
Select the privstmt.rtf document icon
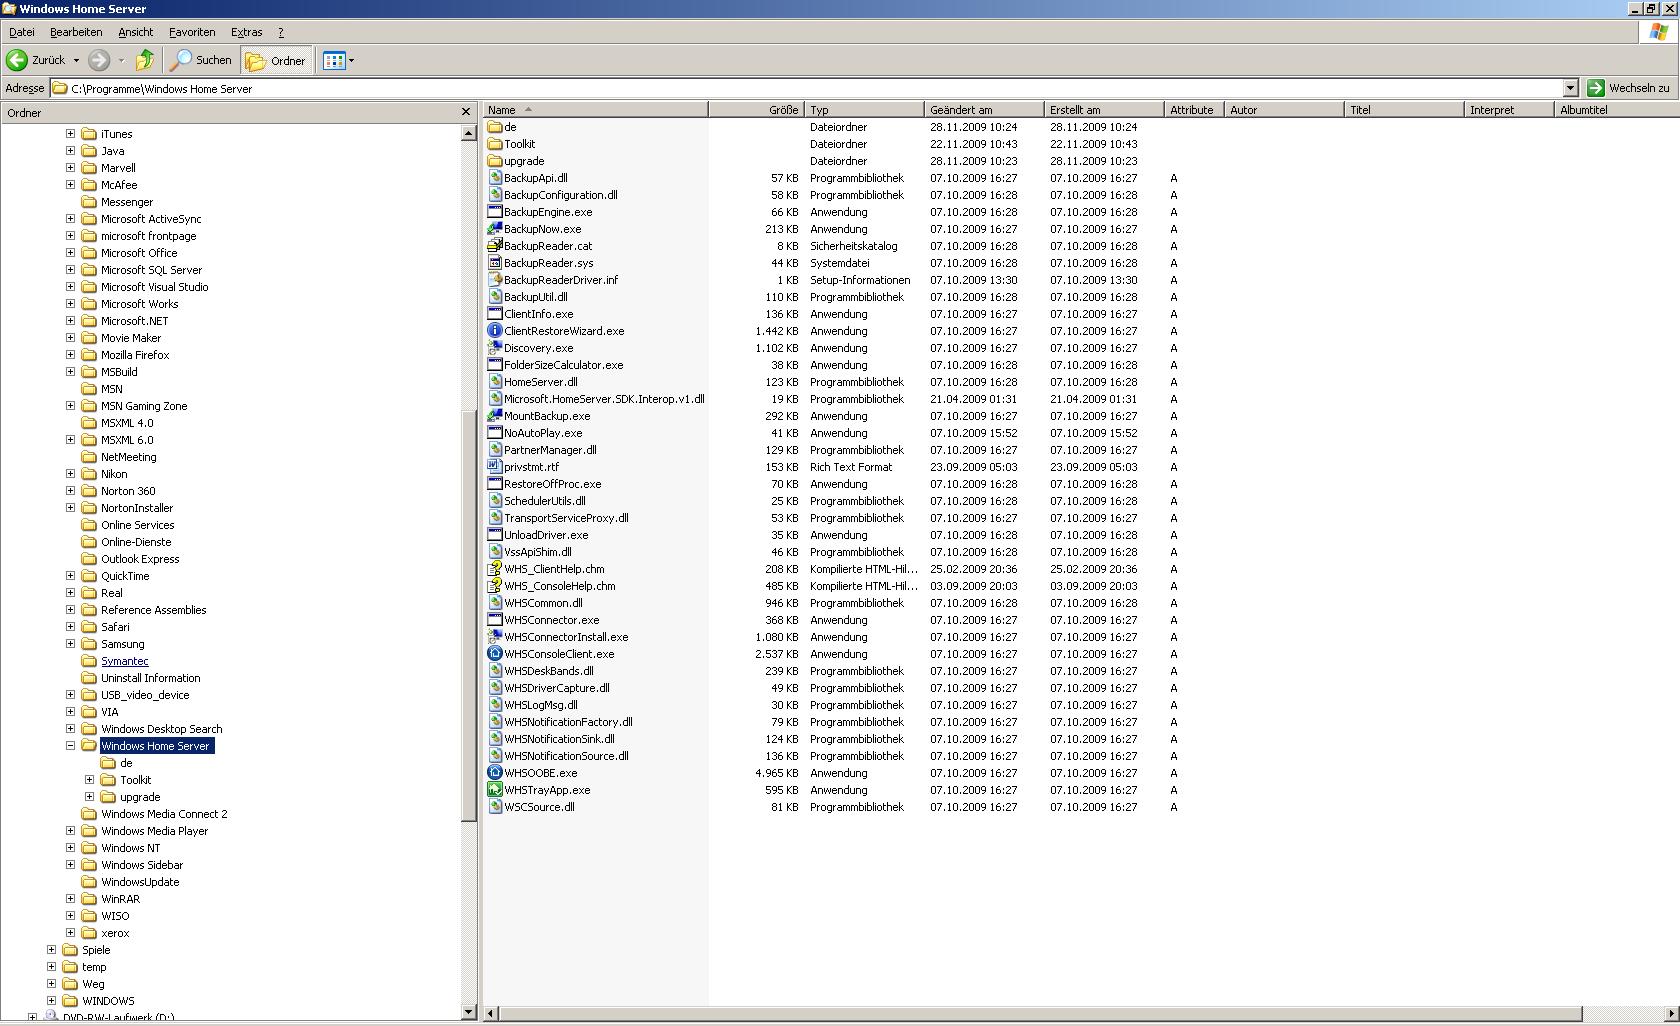coord(494,467)
